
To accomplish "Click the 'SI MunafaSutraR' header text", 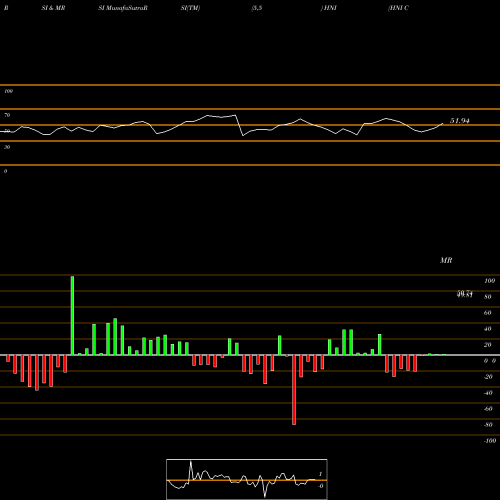I will (123, 8).
